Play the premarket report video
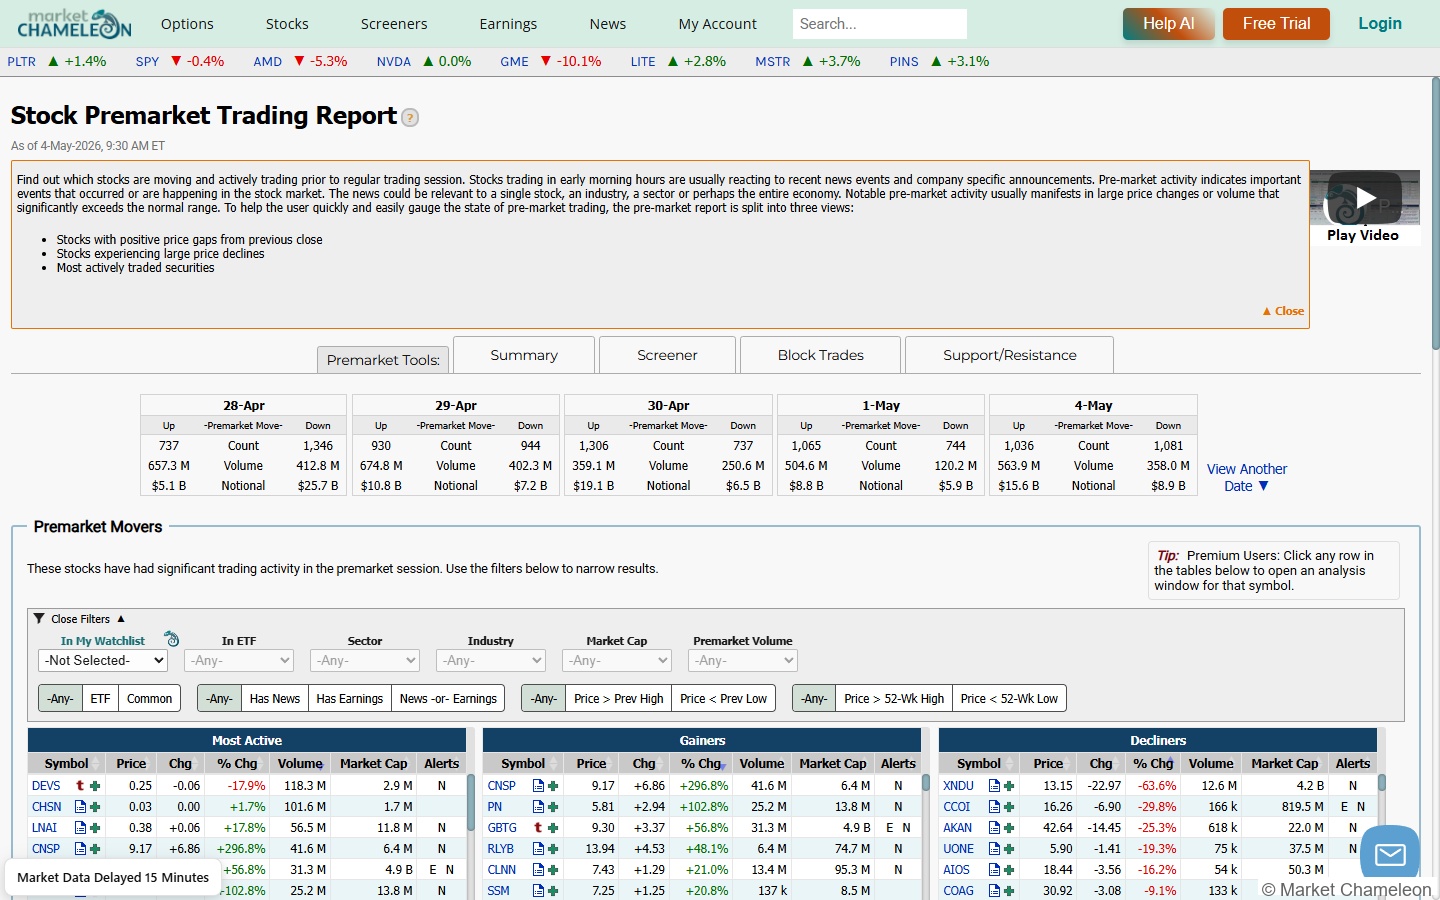Image resolution: width=1440 pixels, height=900 pixels. tap(1364, 198)
